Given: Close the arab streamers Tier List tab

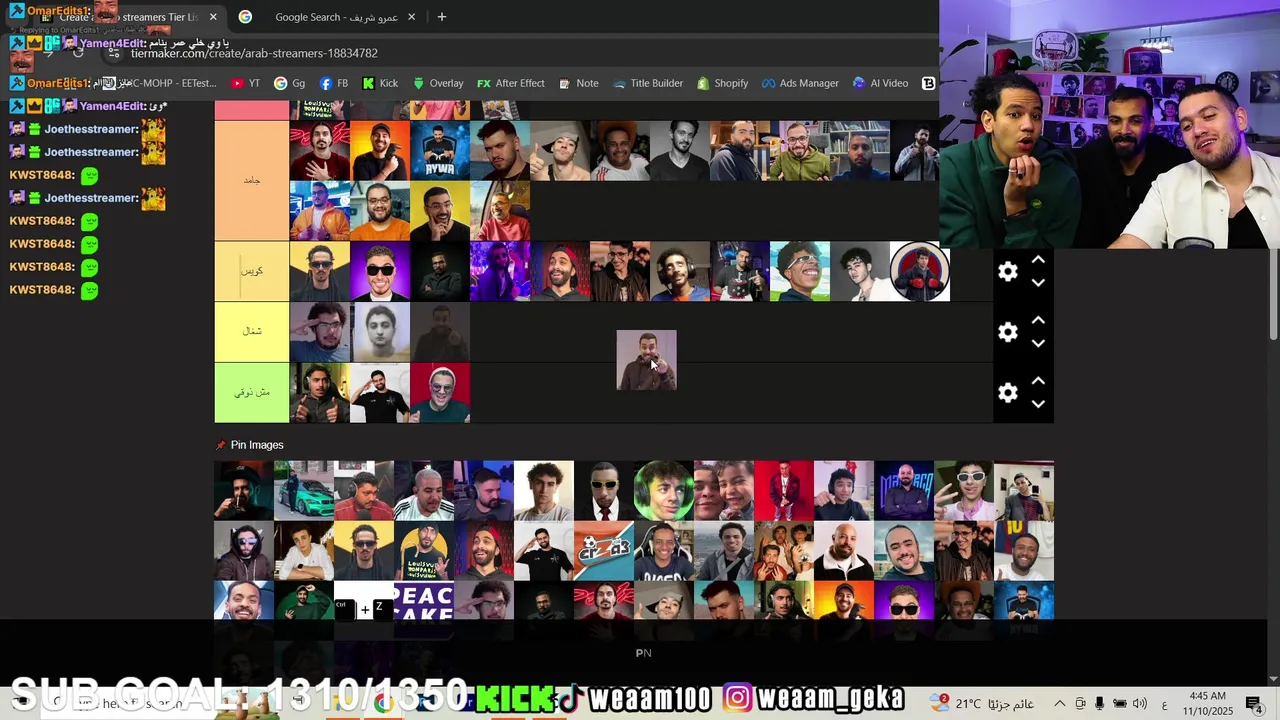Looking at the screenshot, I should (213, 17).
